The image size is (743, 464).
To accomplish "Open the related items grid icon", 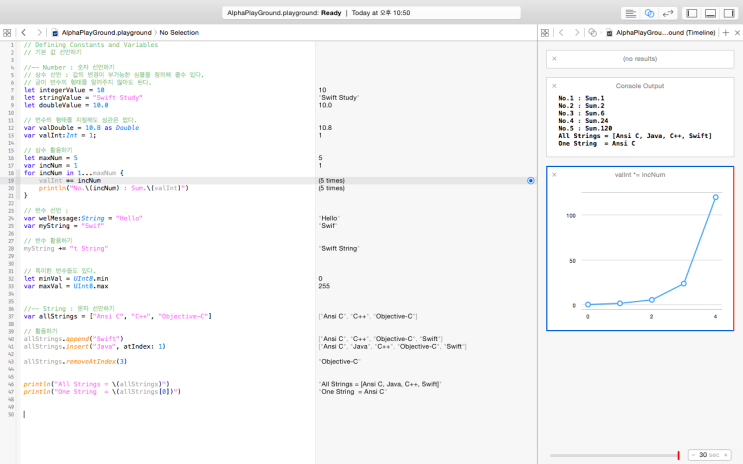I will (x=9, y=32).
